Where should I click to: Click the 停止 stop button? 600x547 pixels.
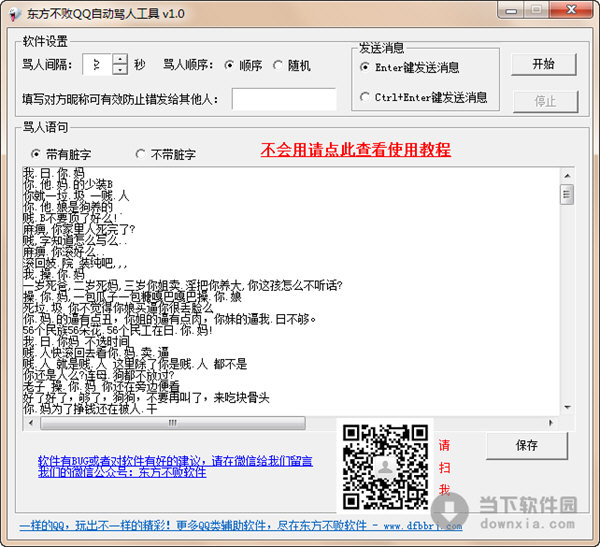coord(545,101)
